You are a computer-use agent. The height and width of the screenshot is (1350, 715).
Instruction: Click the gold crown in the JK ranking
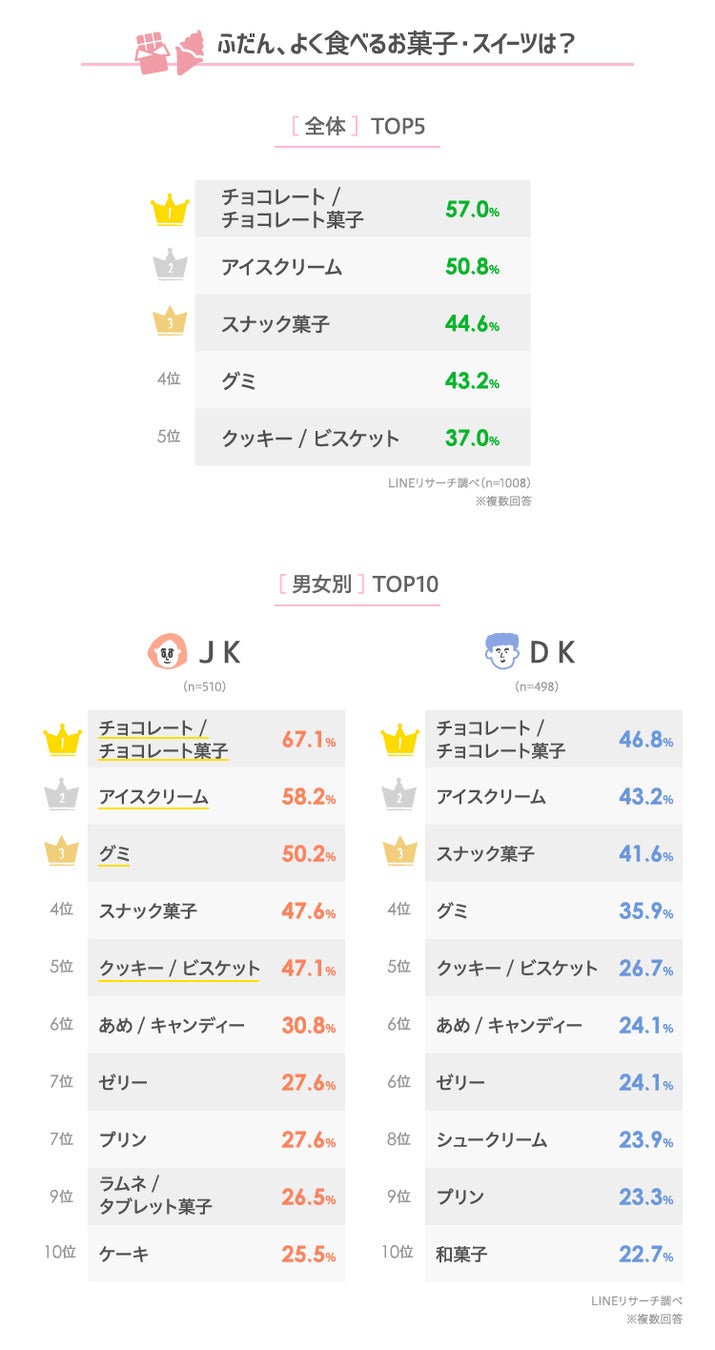62,740
